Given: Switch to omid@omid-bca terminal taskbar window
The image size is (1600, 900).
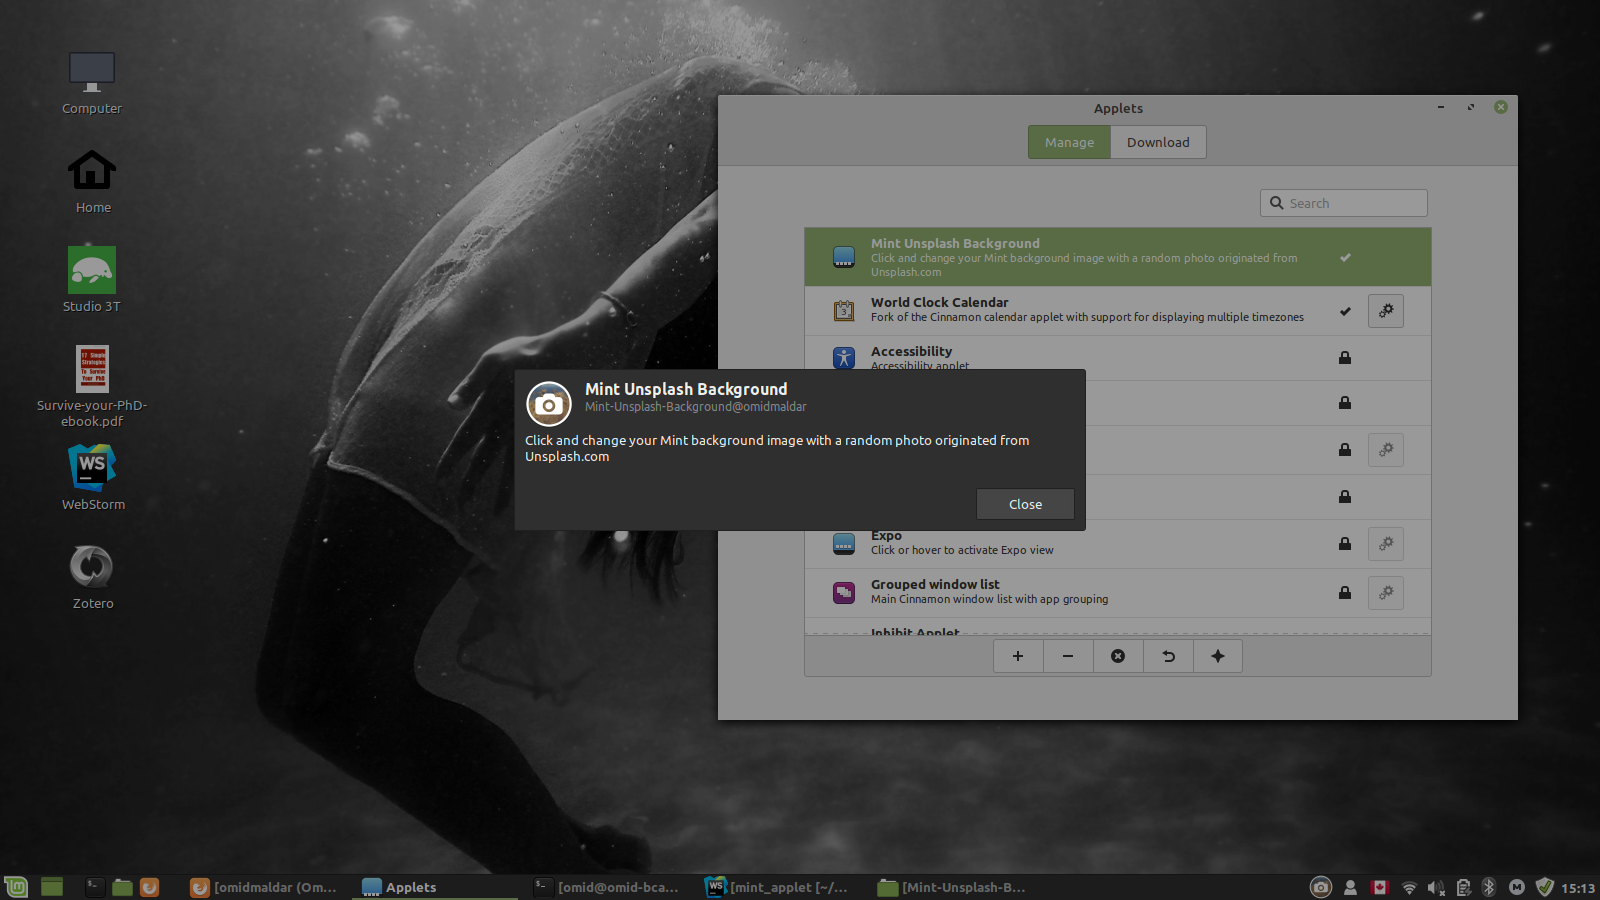Looking at the screenshot, I should pyautogui.click(x=607, y=887).
